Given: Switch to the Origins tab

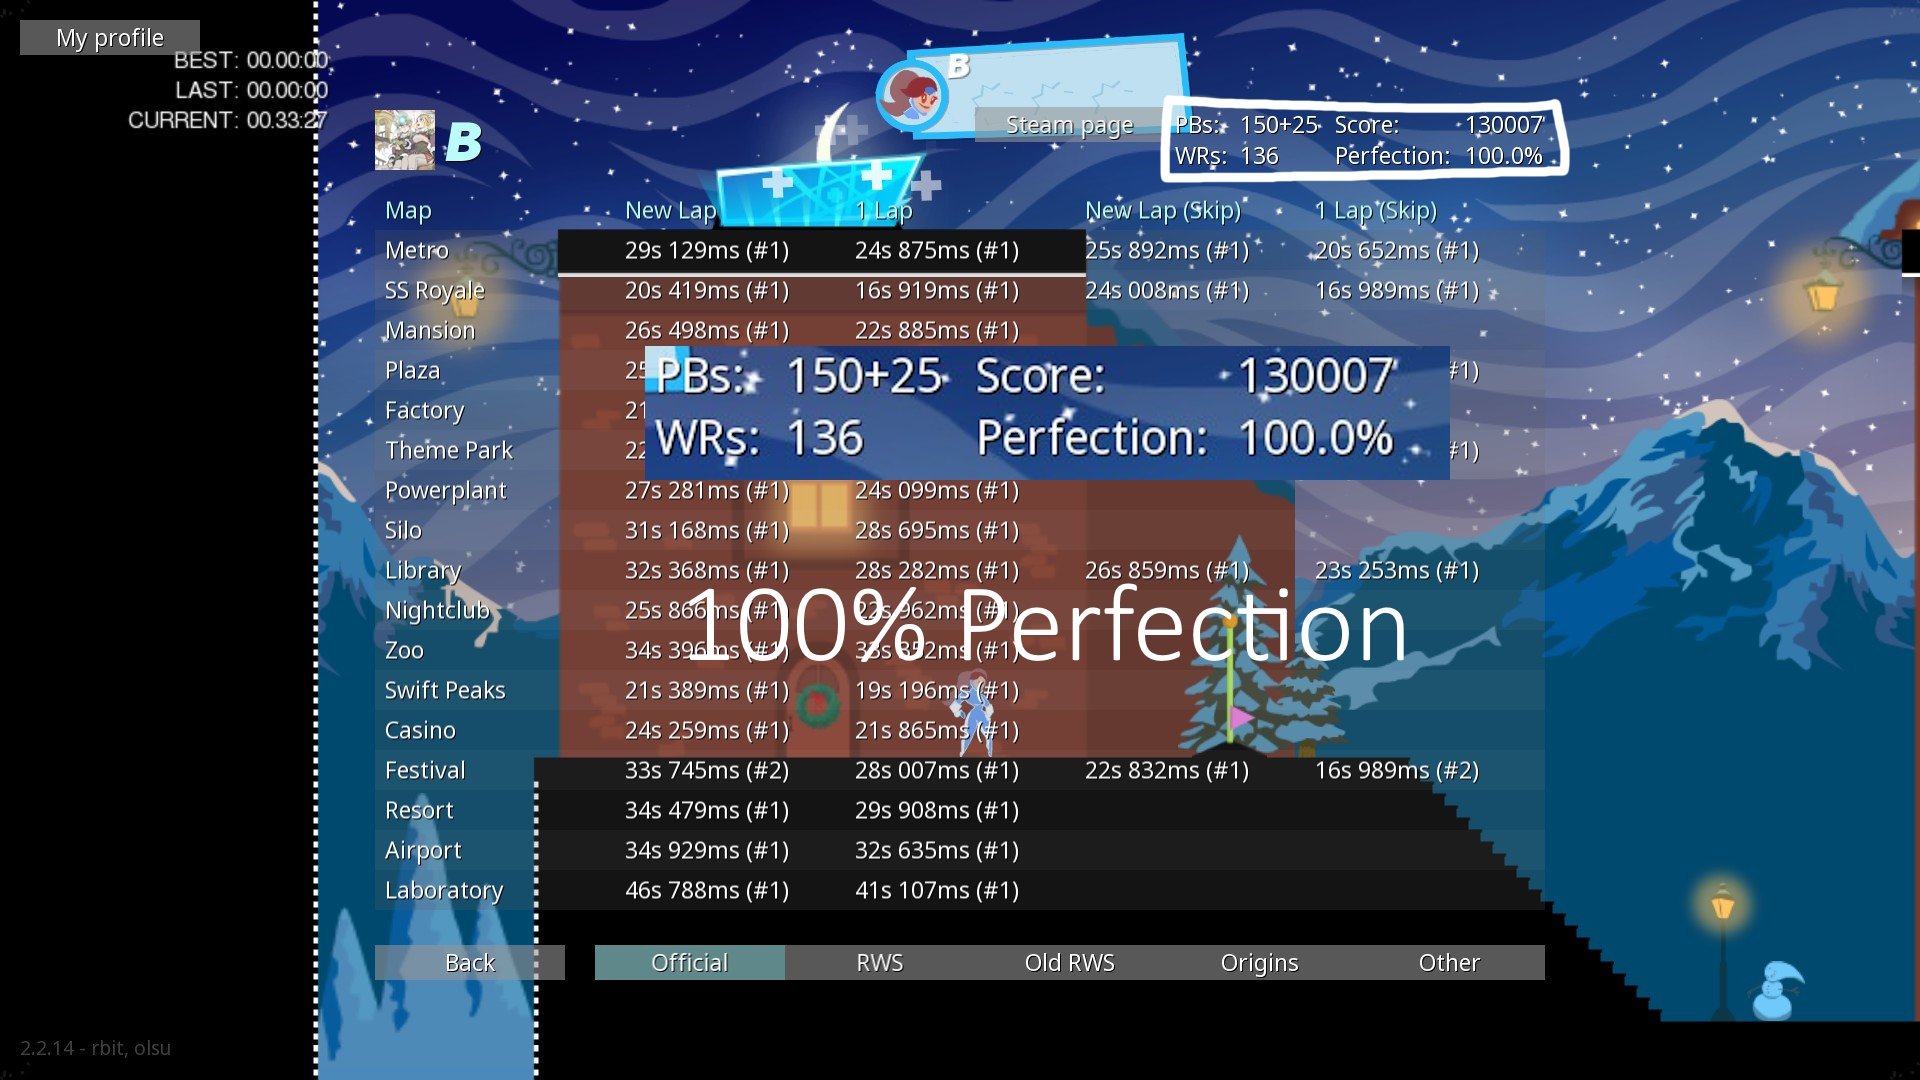Looking at the screenshot, I should click(x=1259, y=962).
